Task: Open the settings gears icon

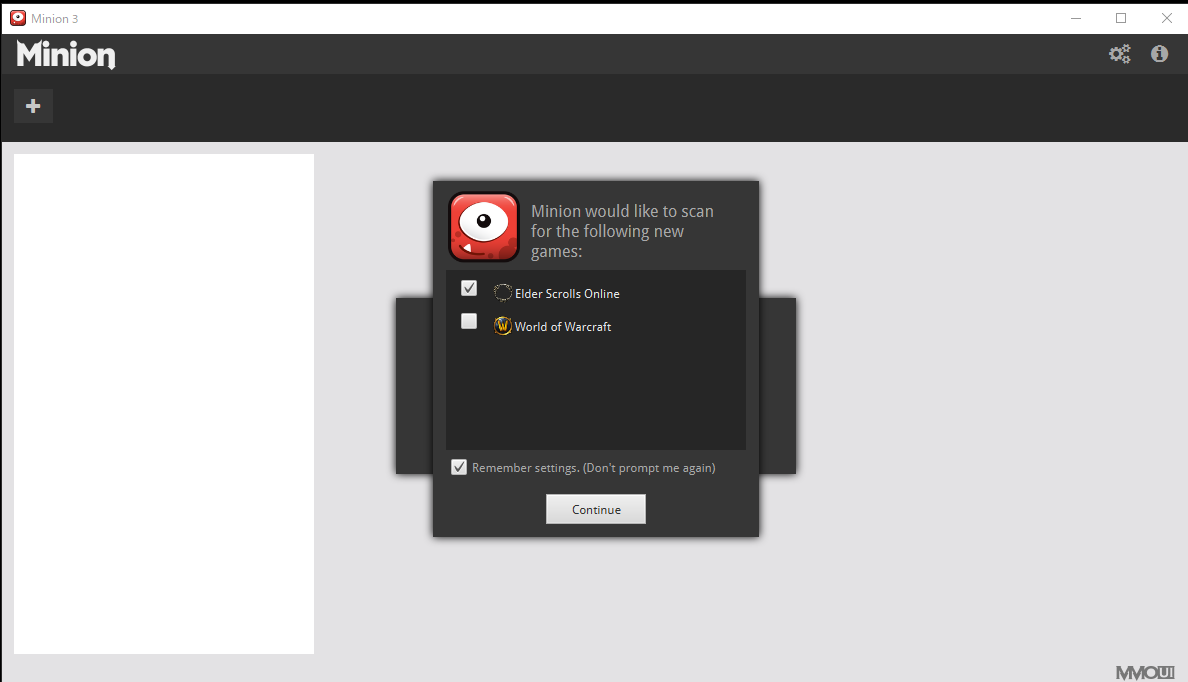Action: pyautogui.click(x=1119, y=54)
